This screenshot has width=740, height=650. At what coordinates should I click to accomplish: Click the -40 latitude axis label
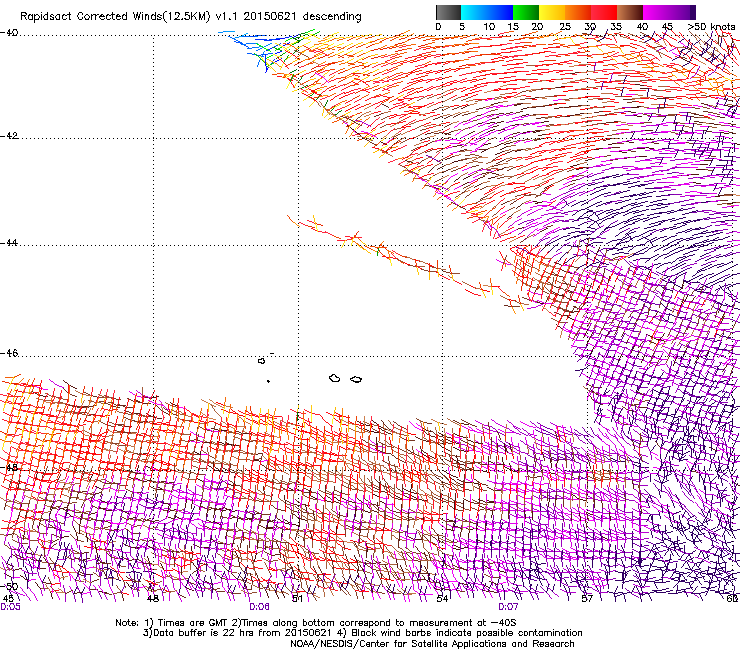[8, 33]
